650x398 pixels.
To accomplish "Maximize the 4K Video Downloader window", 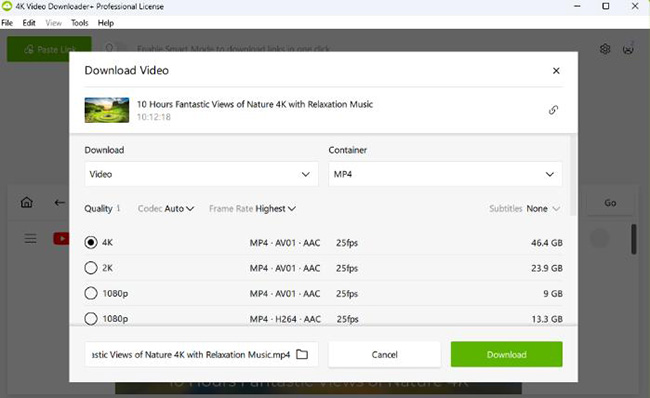I will [606, 6].
